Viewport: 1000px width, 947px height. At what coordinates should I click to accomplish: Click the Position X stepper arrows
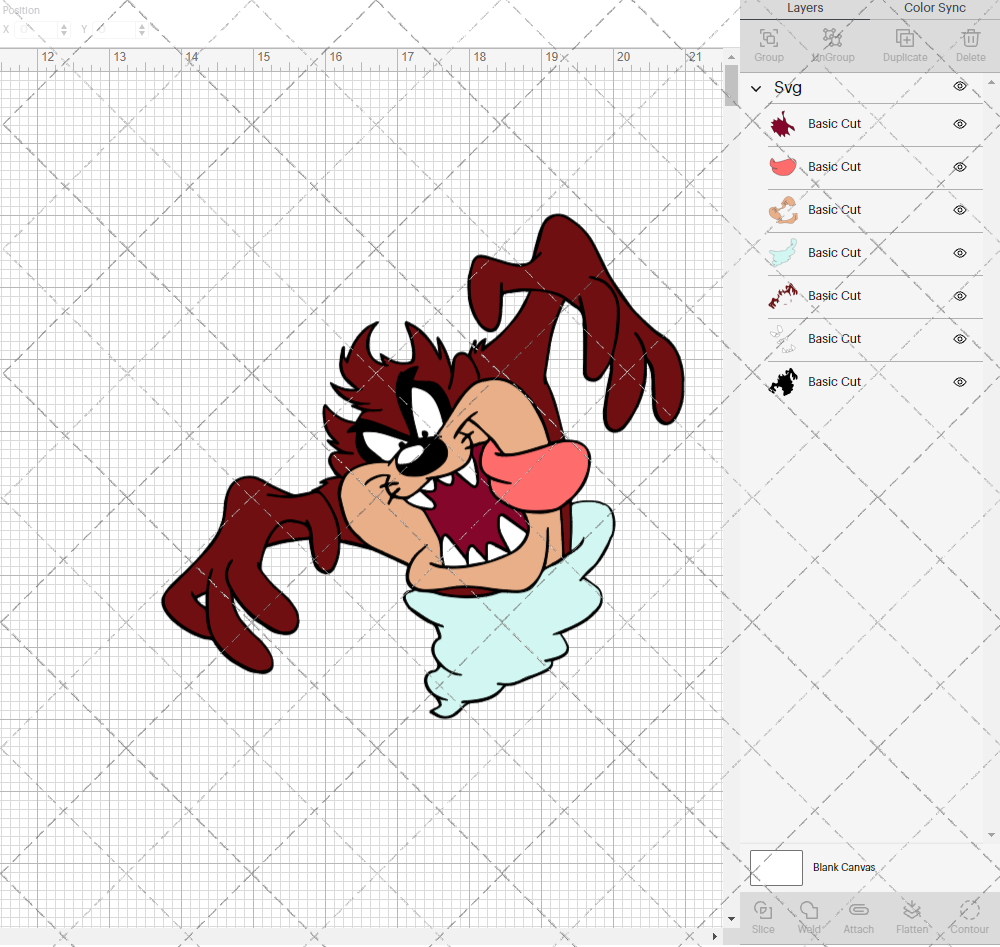coord(64,29)
